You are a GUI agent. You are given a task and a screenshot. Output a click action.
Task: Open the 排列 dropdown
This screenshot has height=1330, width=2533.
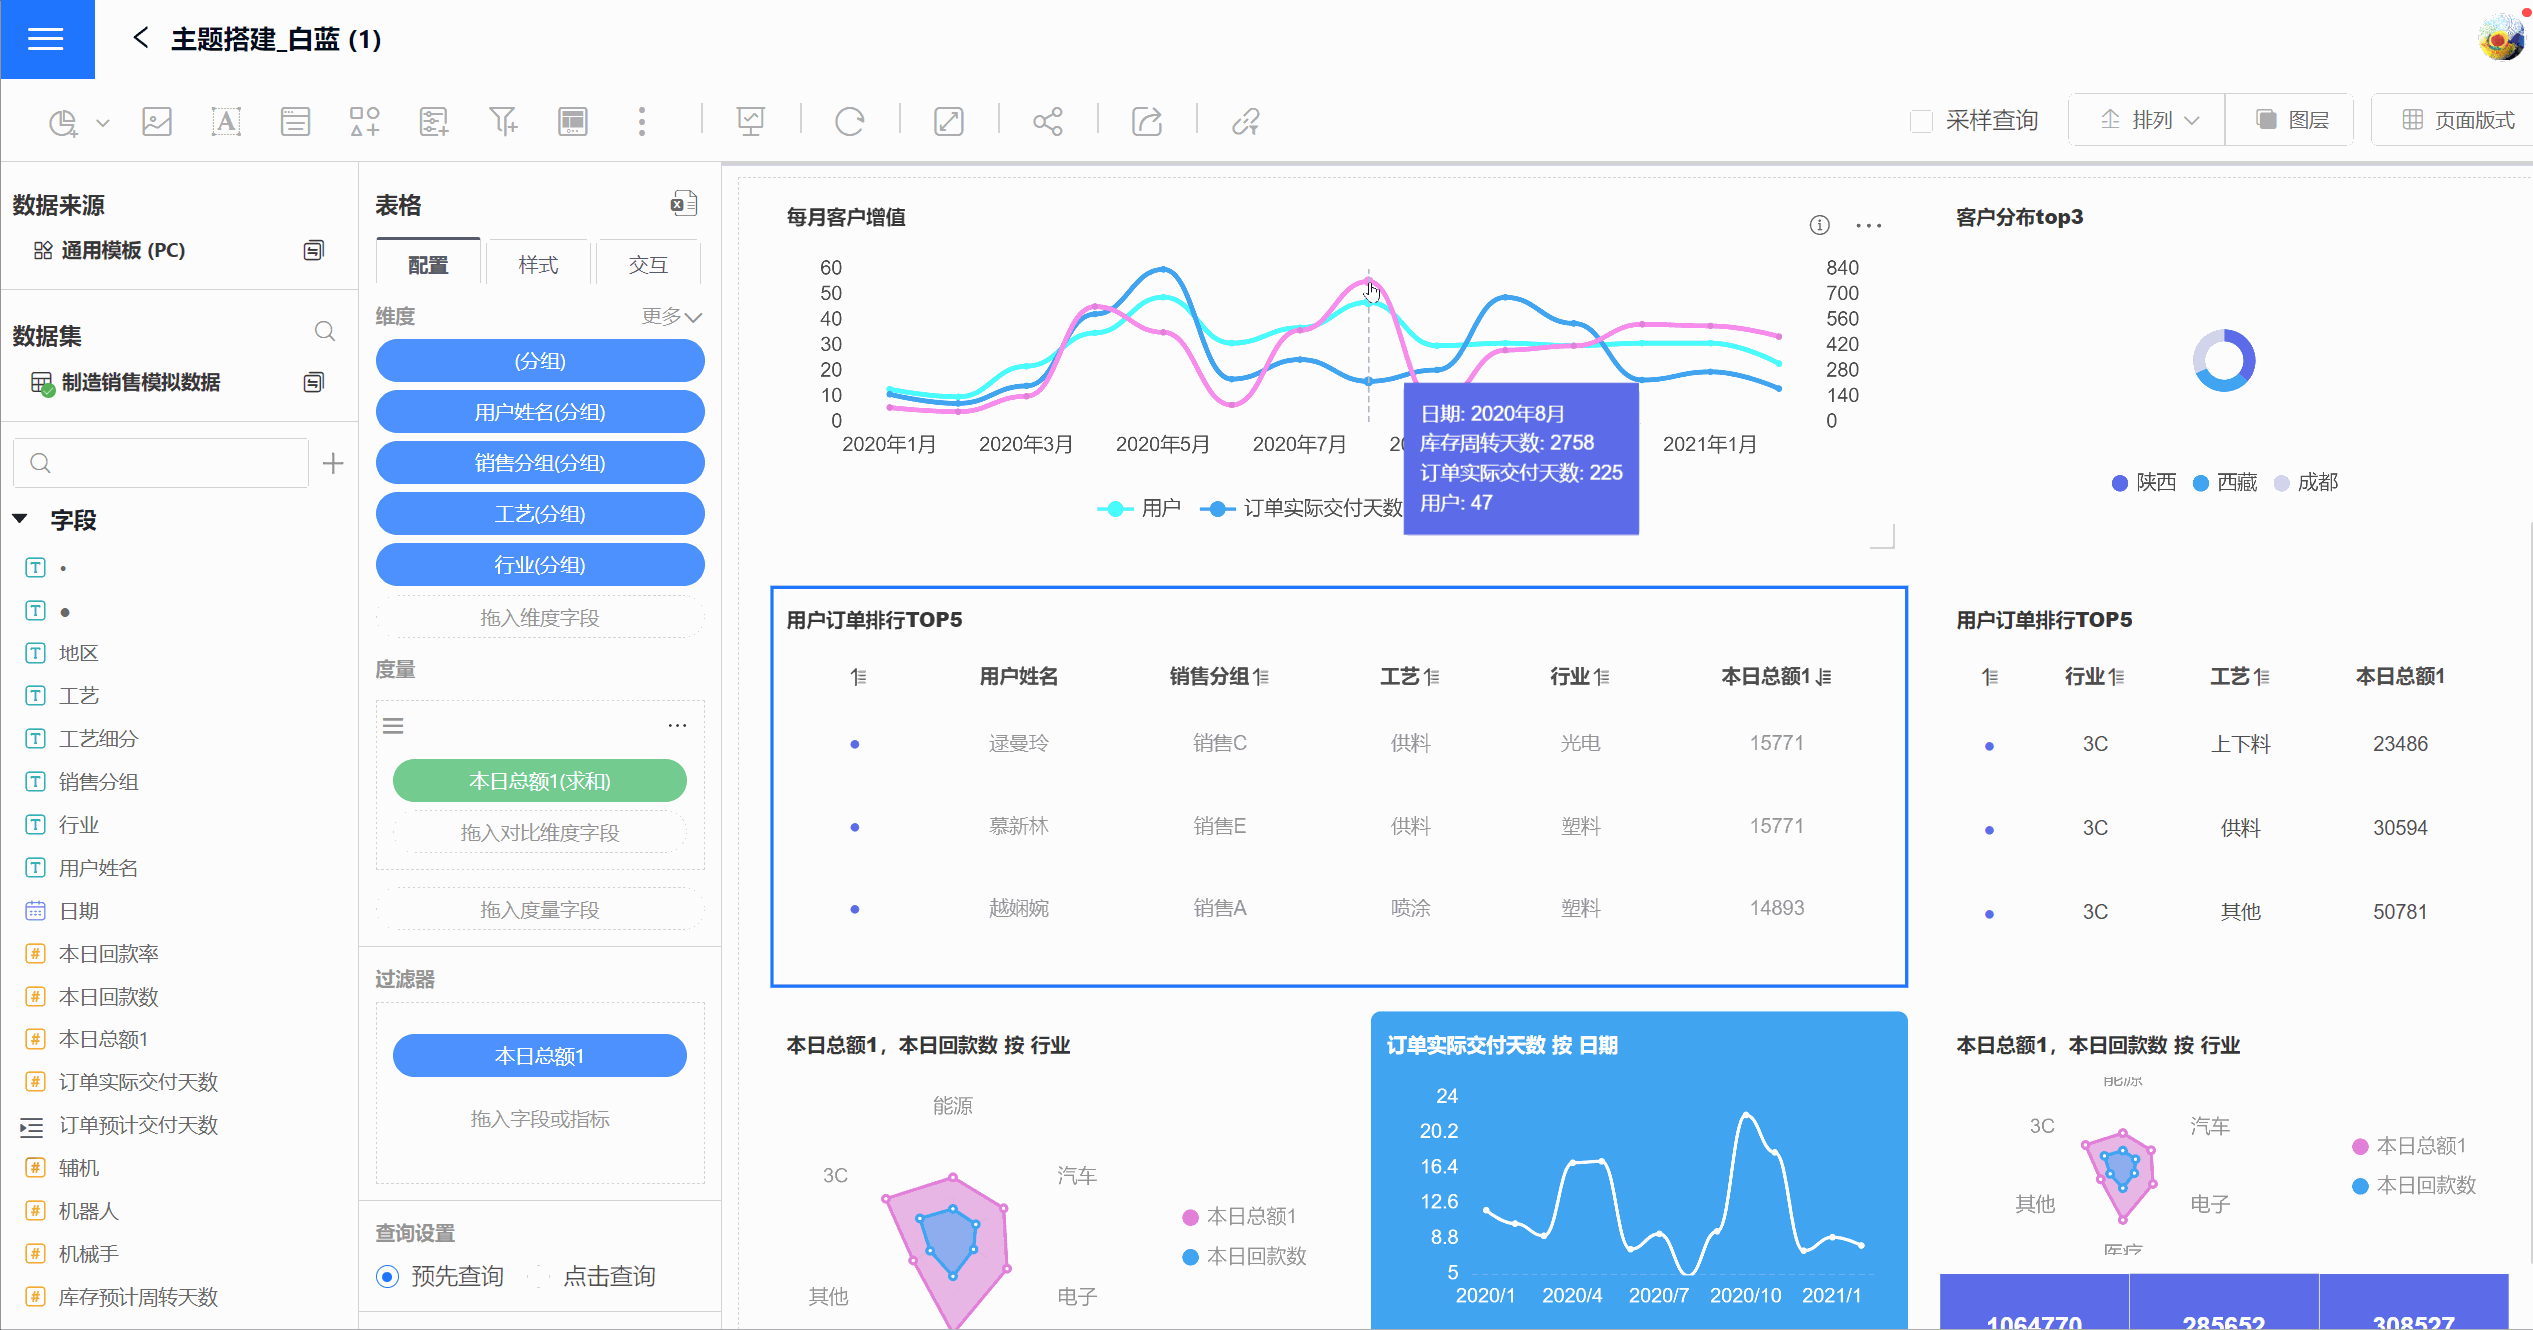[2148, 120]
